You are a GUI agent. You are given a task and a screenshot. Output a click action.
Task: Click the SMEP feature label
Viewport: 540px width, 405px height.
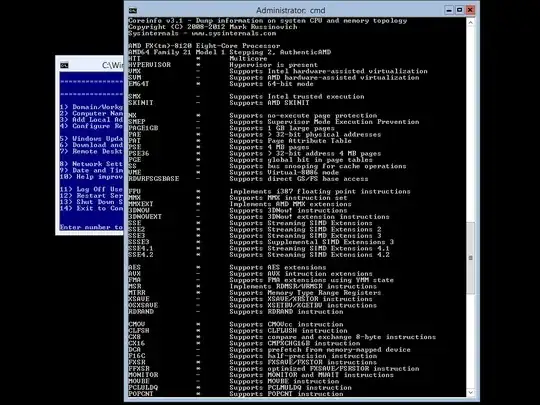[136, 122]
